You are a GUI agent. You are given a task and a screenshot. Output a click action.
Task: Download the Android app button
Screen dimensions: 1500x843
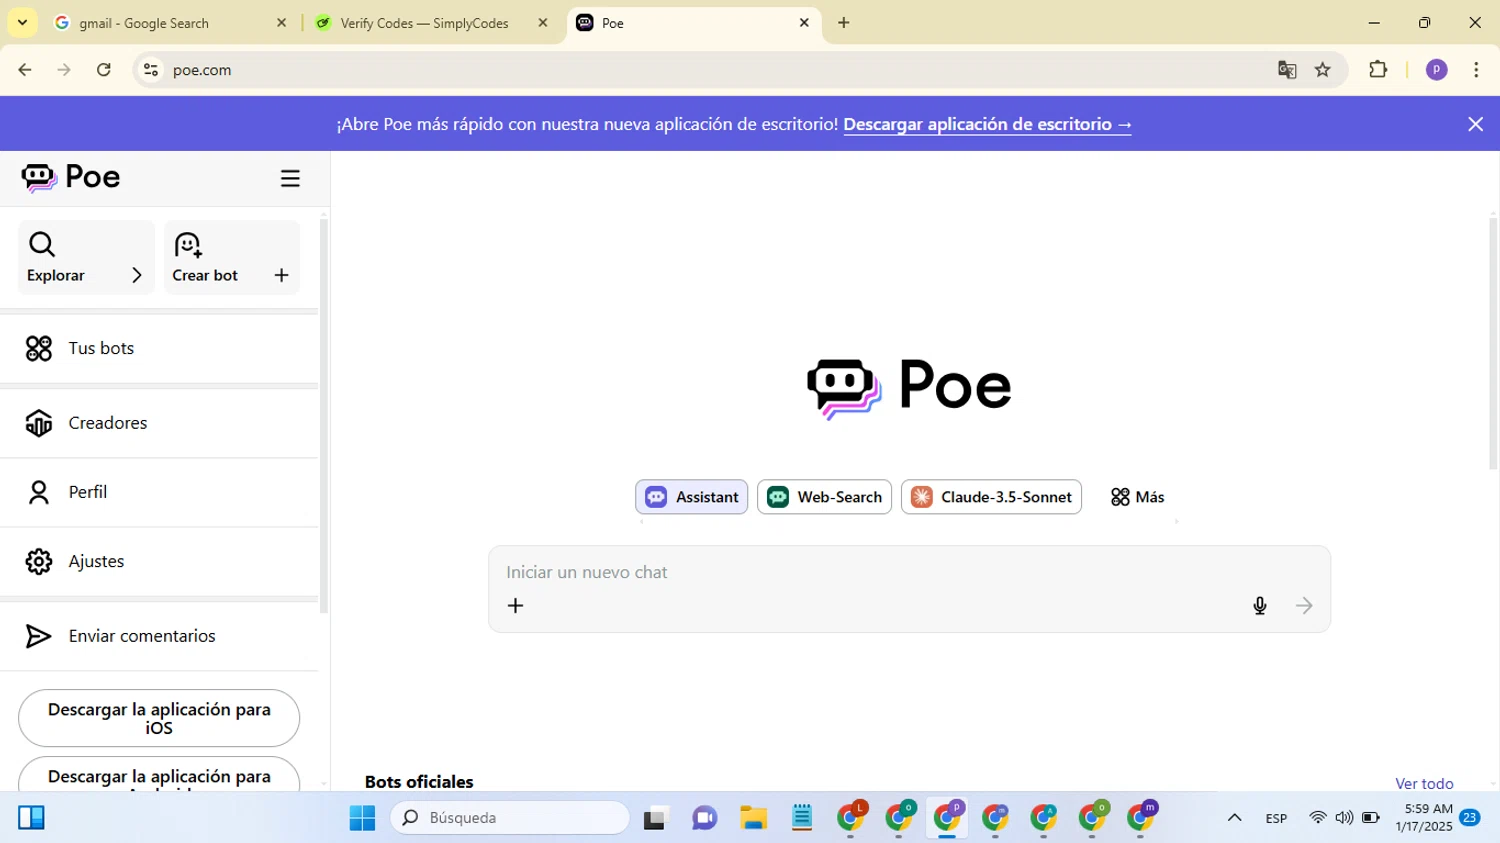coord(159,775)
